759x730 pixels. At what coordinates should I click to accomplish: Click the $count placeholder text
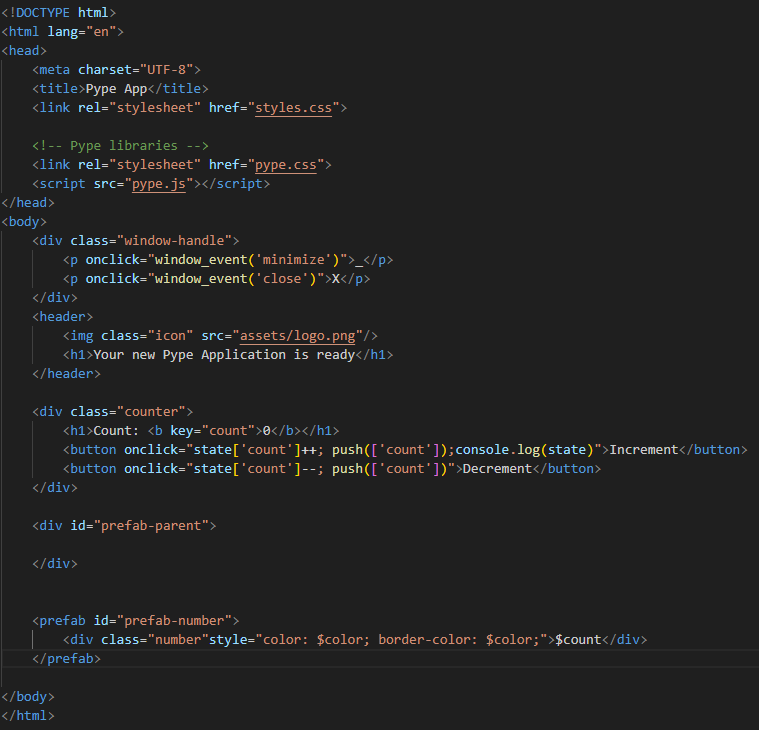pyautogui.click(x=578, y=639)
